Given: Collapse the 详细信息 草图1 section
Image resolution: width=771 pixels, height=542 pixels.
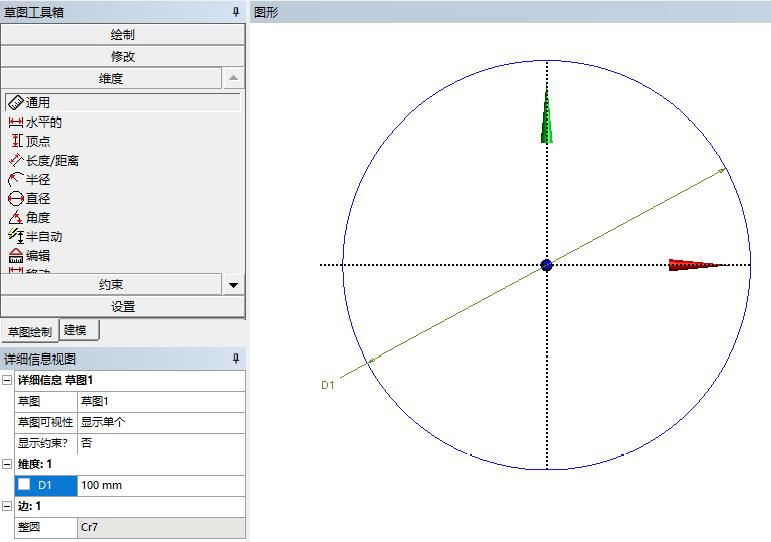Looking at the screenshot, I should (8, 380).
